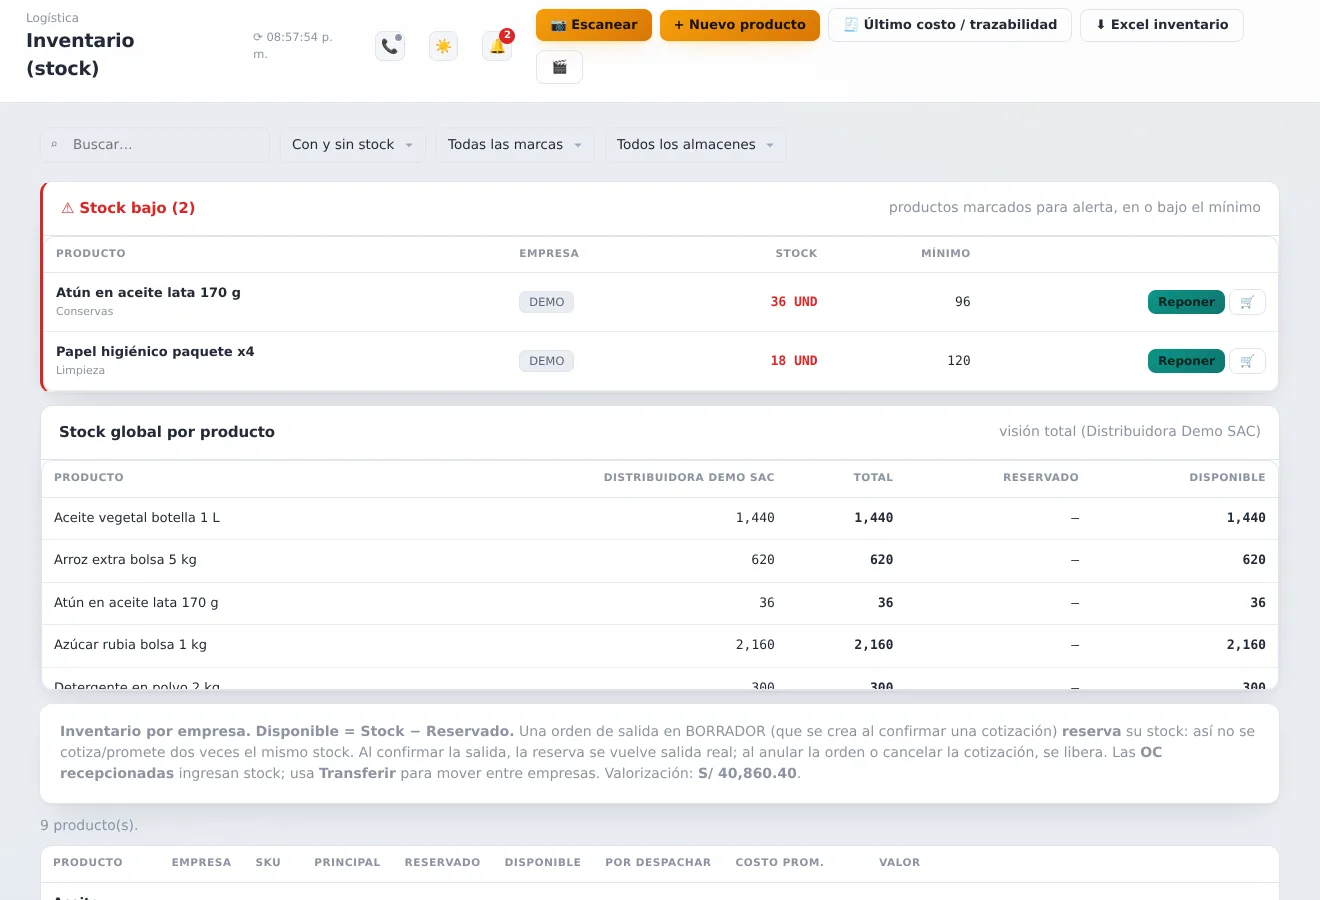The height and width of the screenshot is (900, 1320).
Task: Click the VALOR column header
Action: point(899,863)
